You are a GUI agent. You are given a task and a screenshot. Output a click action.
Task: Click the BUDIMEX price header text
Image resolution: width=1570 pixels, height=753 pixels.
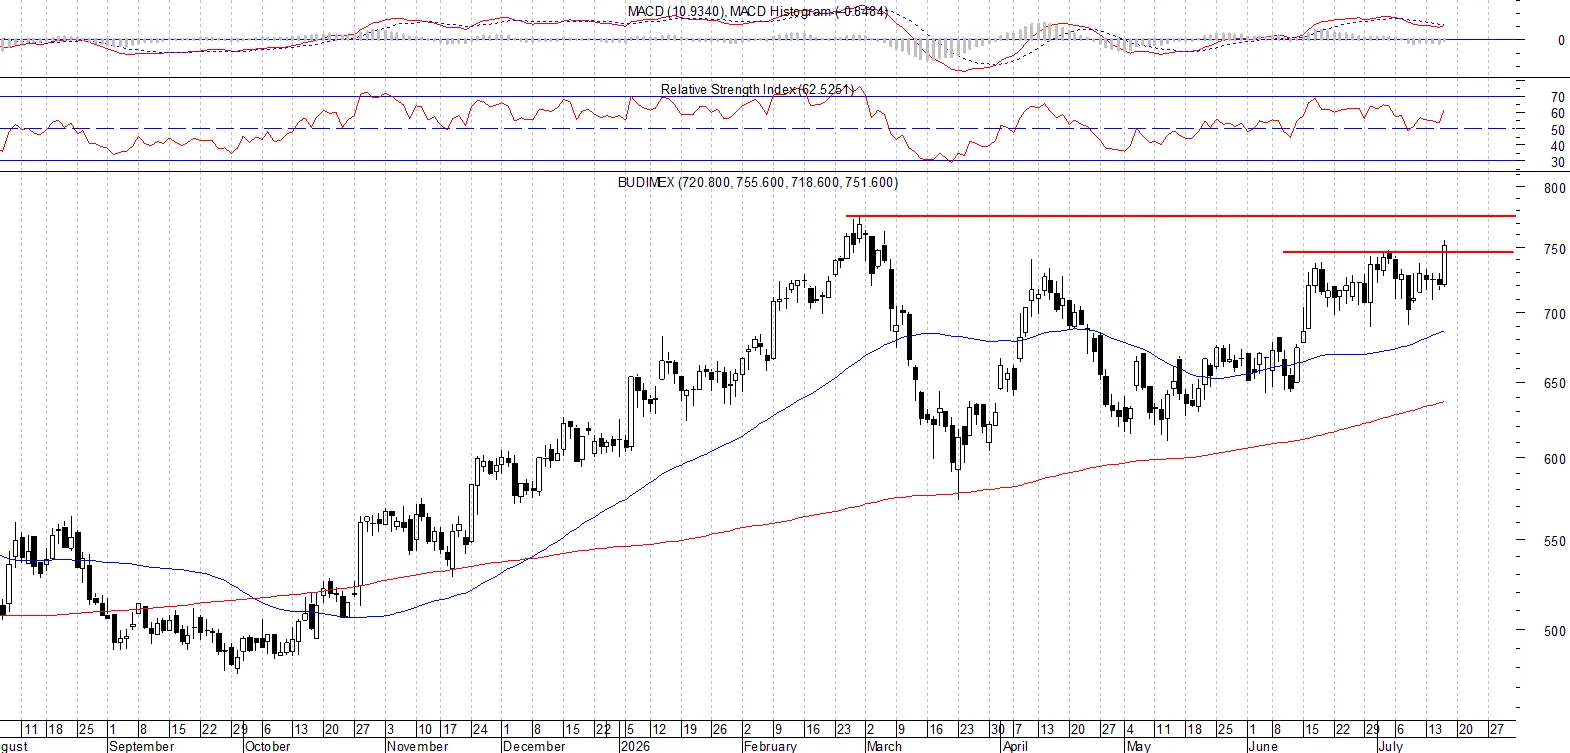click(x=758, y=183)
